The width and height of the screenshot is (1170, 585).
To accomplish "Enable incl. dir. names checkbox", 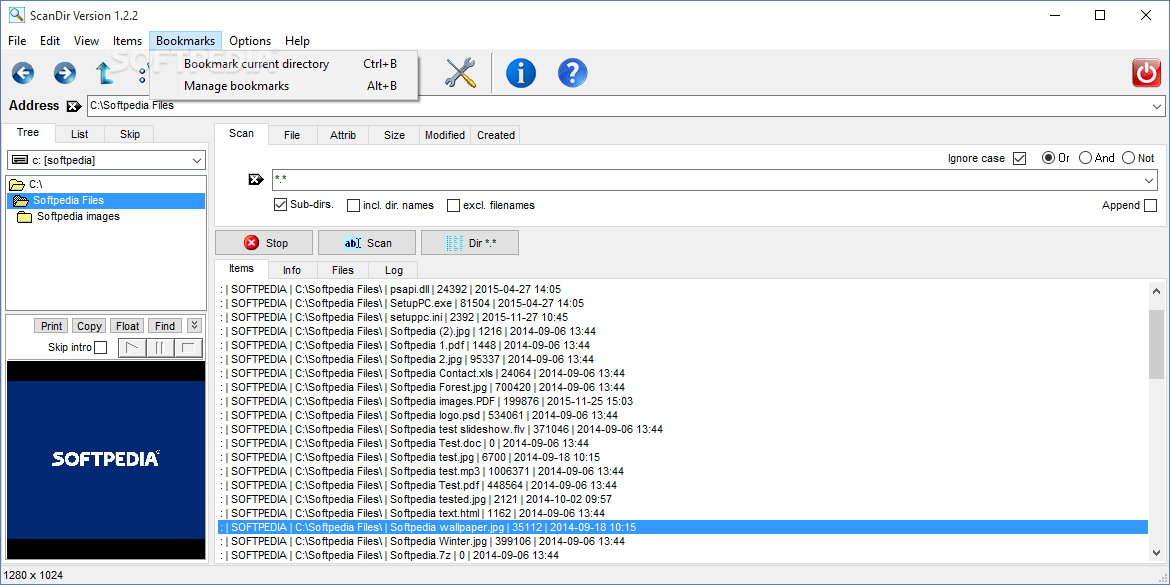I will [353, 205].
